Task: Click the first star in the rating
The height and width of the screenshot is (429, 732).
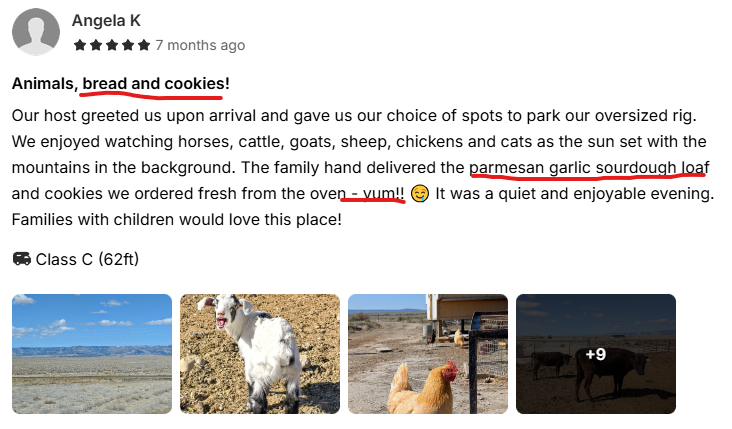Action: [80, 45]
